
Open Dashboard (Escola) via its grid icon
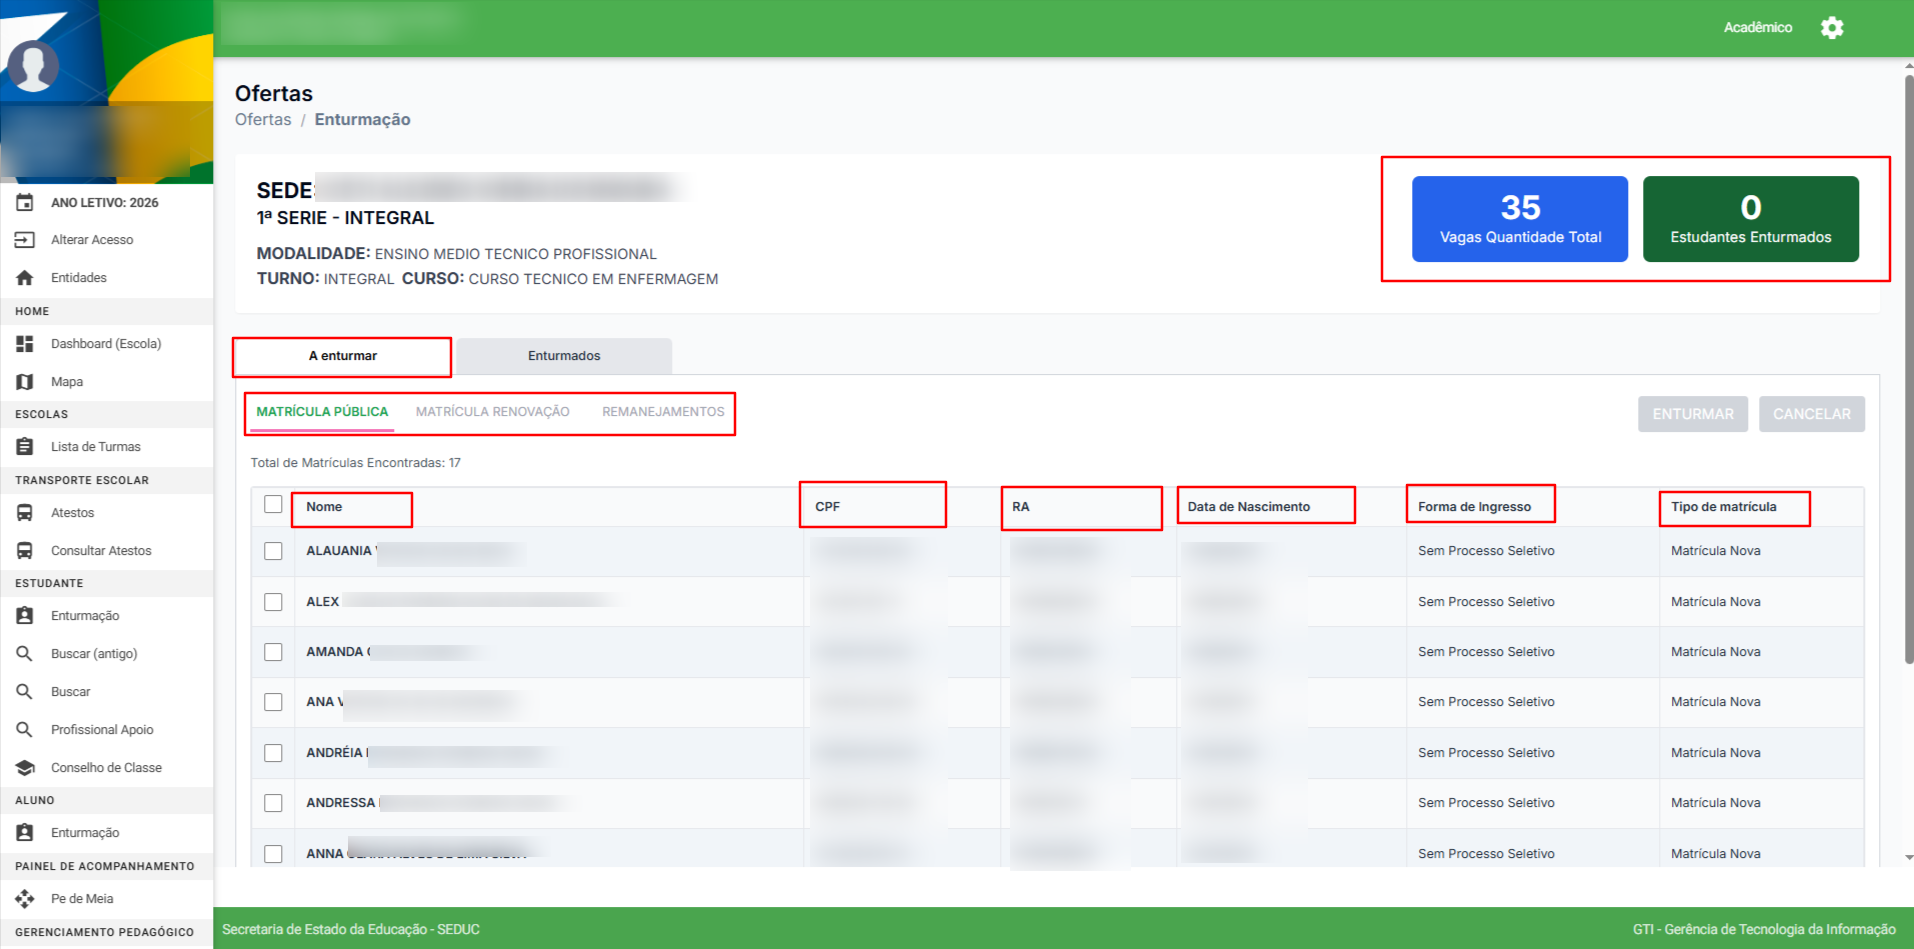tap(25, 344)
